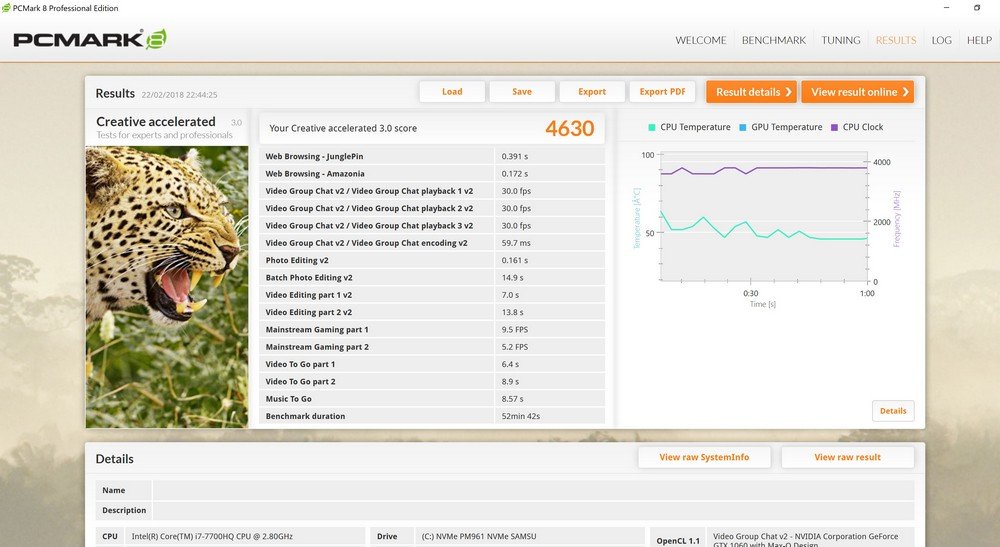Export results as PDF
Viewport: 1000px width, 547px height.
coord(662,92)
